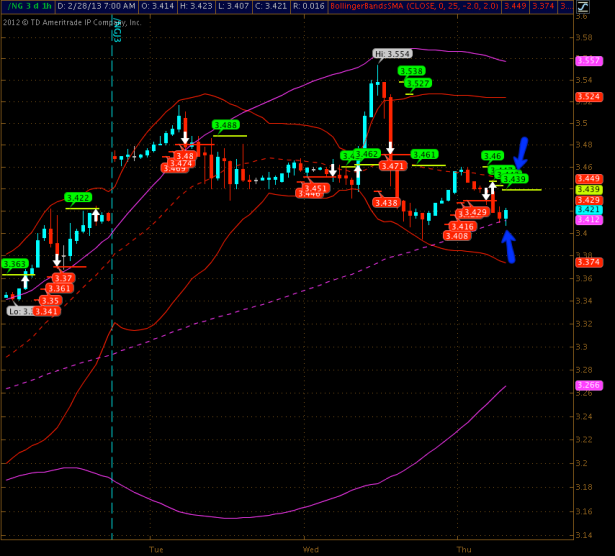Click the red 3.408 signal bubble

click(457, 236)
